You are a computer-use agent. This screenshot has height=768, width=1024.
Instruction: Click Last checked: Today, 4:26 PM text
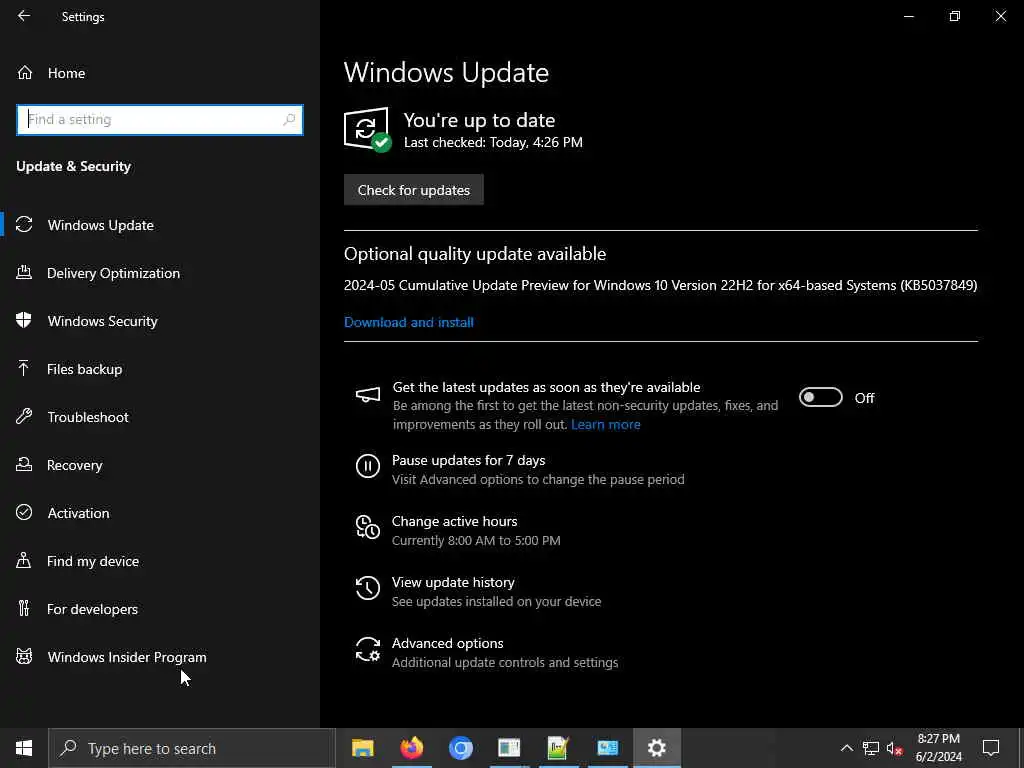(493, 142)
